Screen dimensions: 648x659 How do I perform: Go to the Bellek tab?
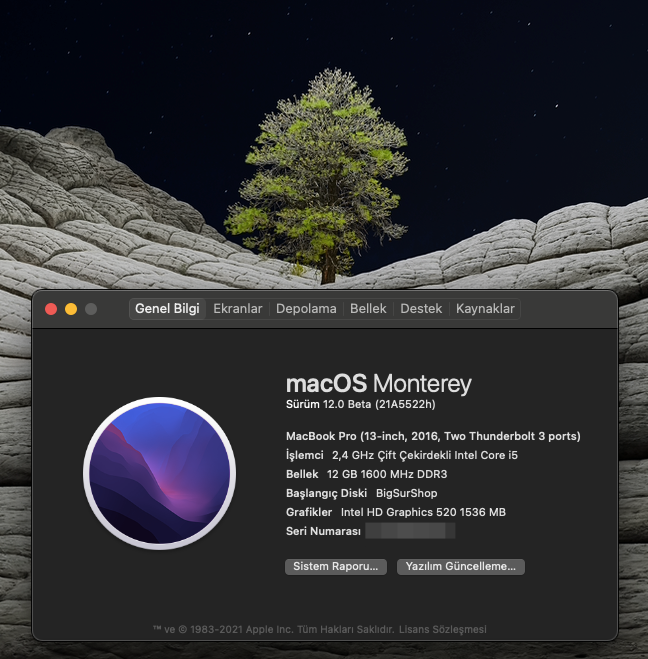(x=368, y=309)
